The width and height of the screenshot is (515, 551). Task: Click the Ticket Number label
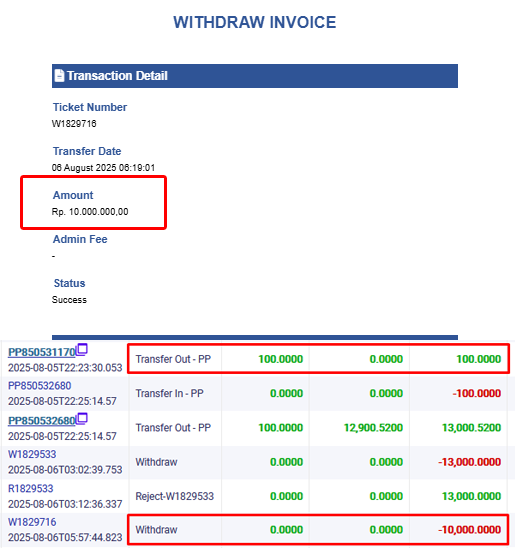[90, 107]
